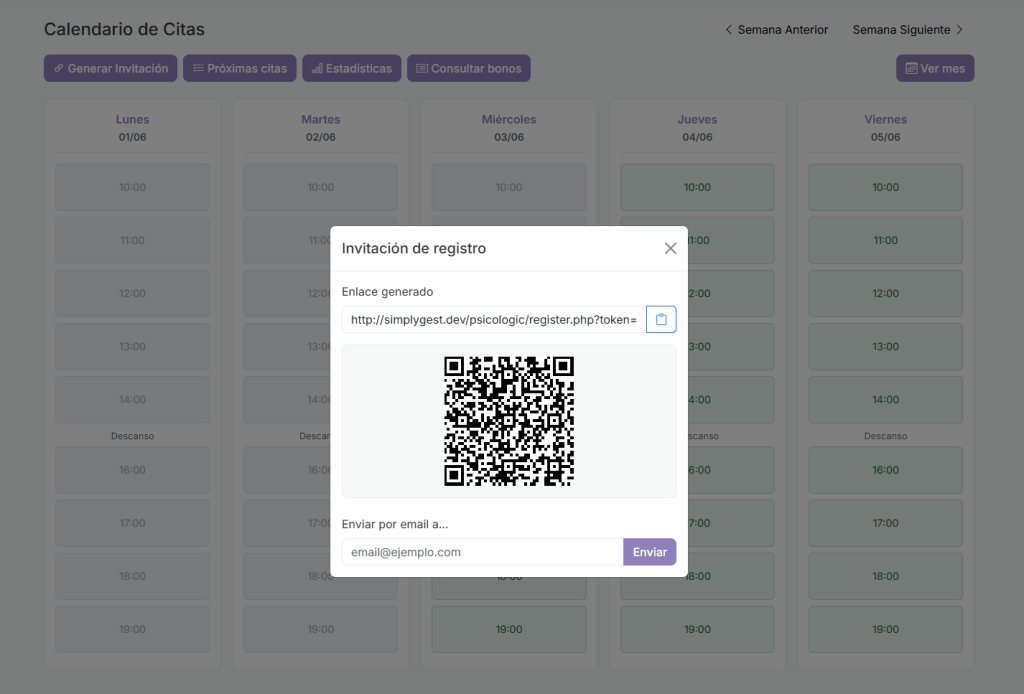The height and width of the screenshot is (694, 1024).
Task: Click the Miércoles 03/06 column header
Action: click(509, 128)
